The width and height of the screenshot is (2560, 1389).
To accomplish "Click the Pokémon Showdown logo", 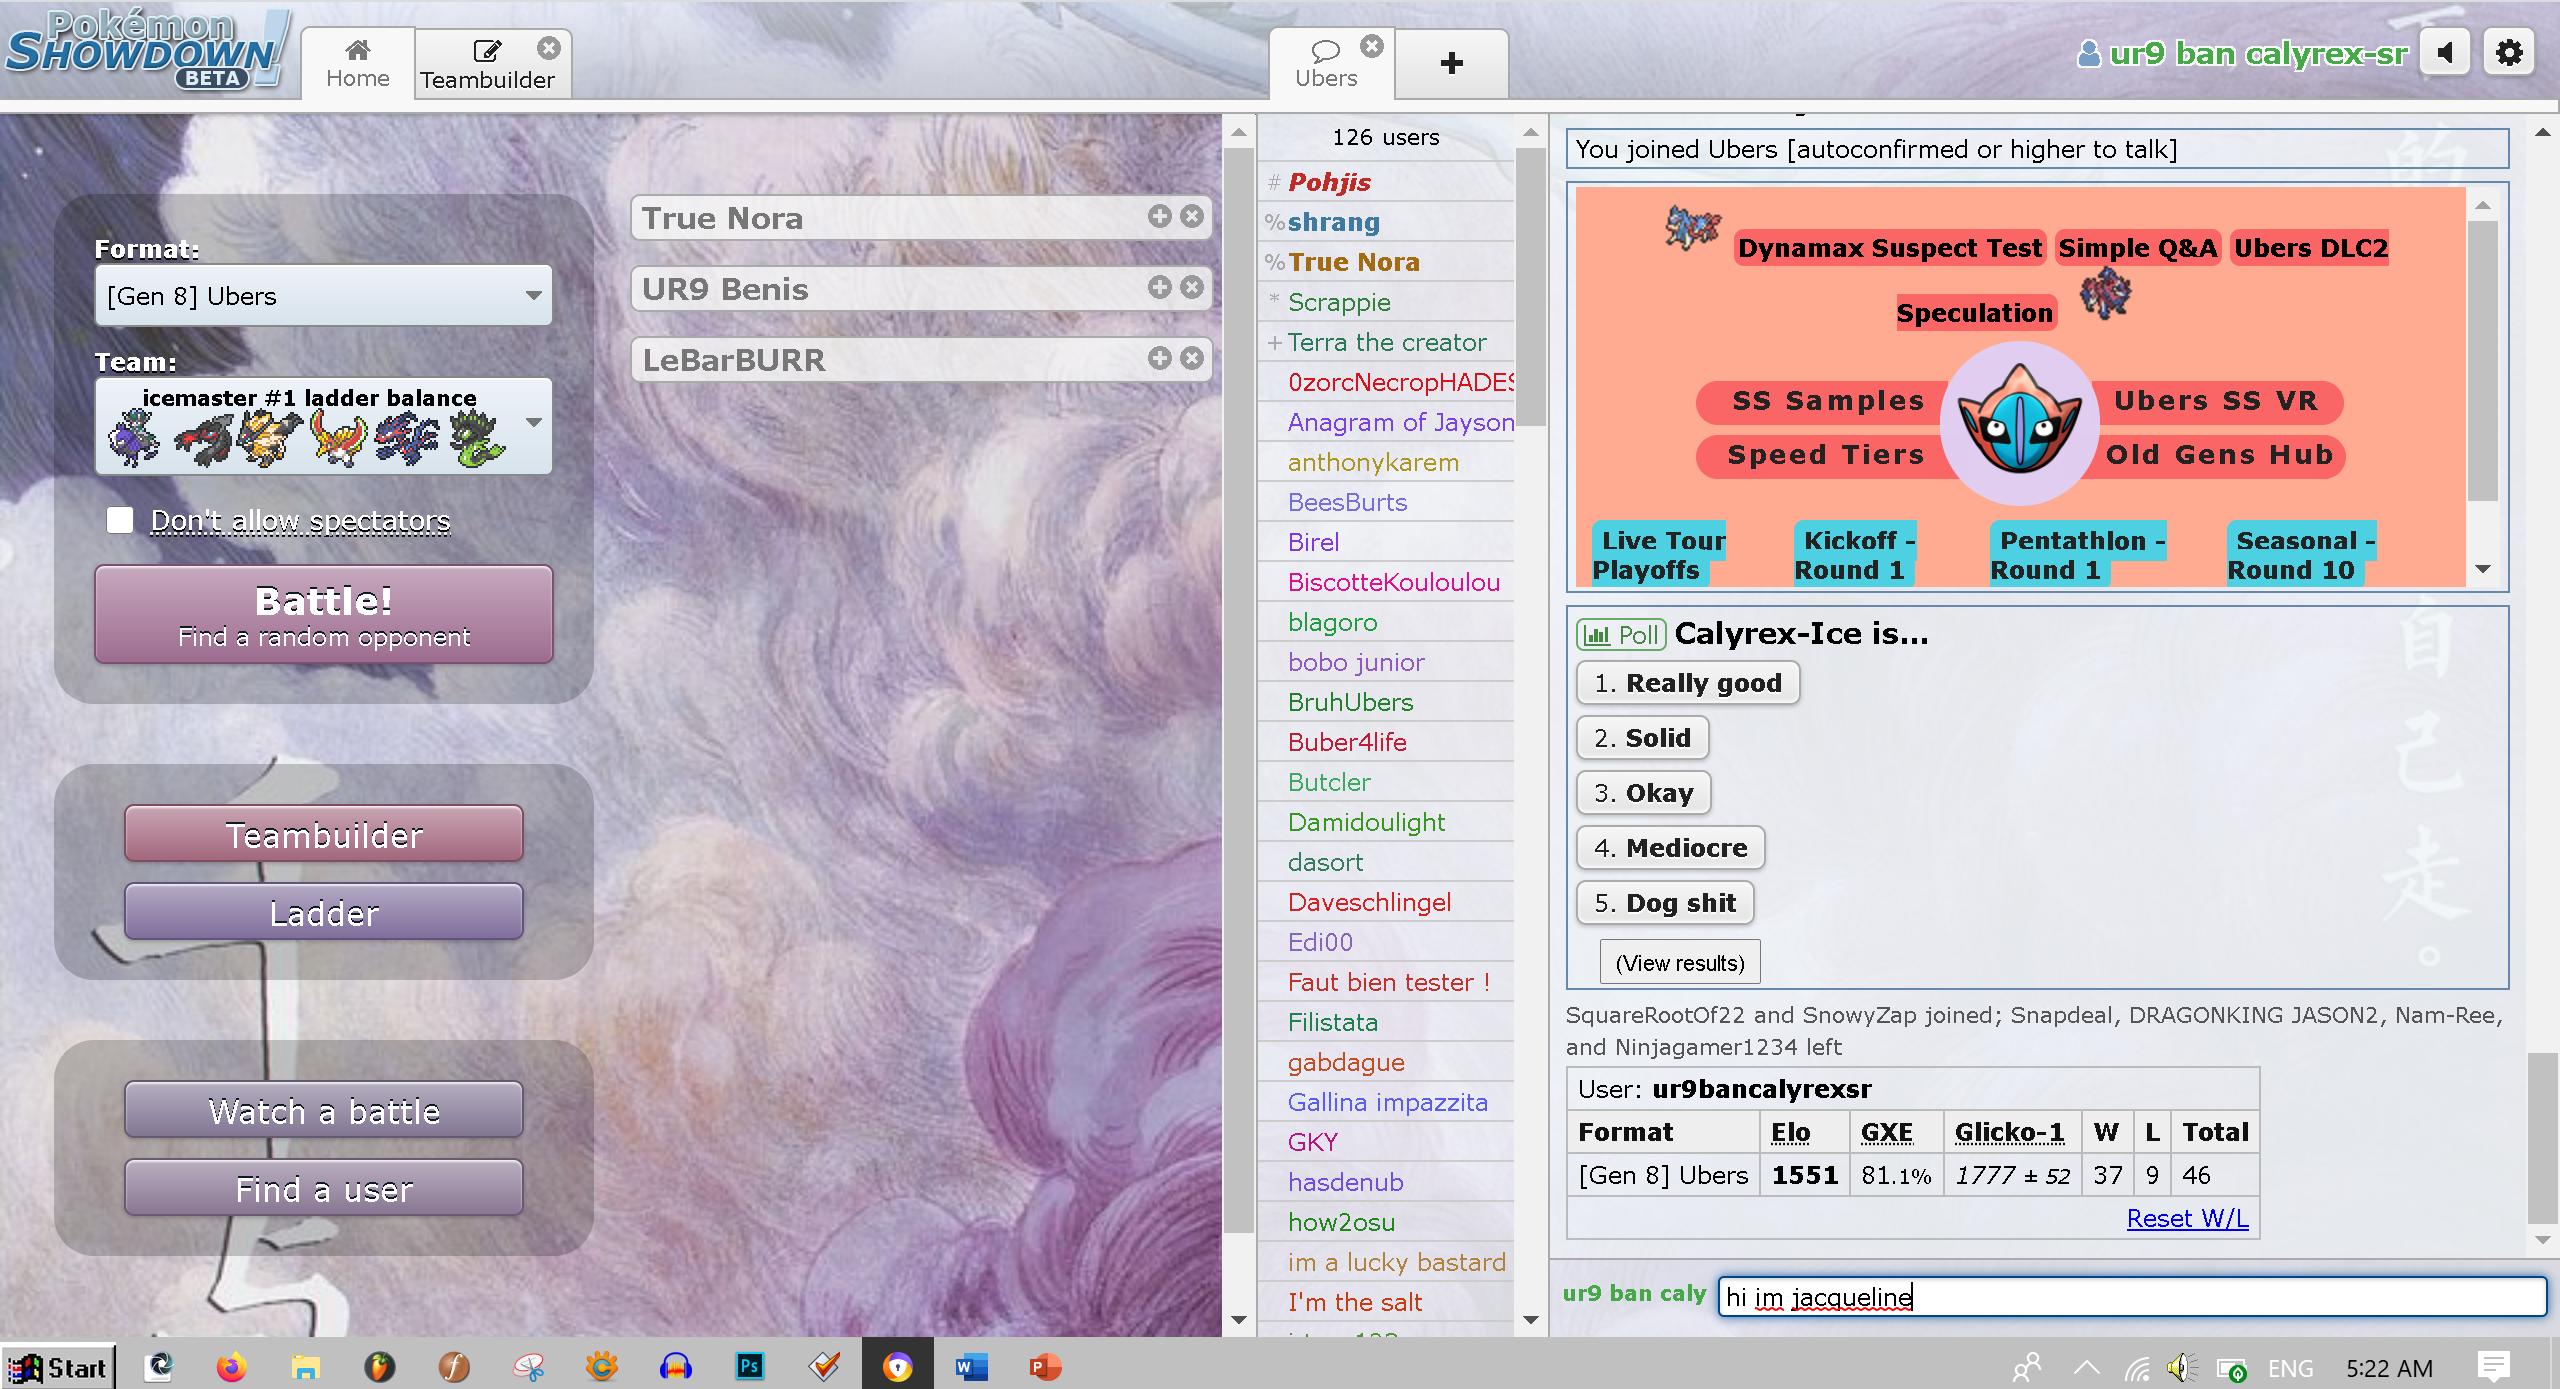I will point(148,50).
